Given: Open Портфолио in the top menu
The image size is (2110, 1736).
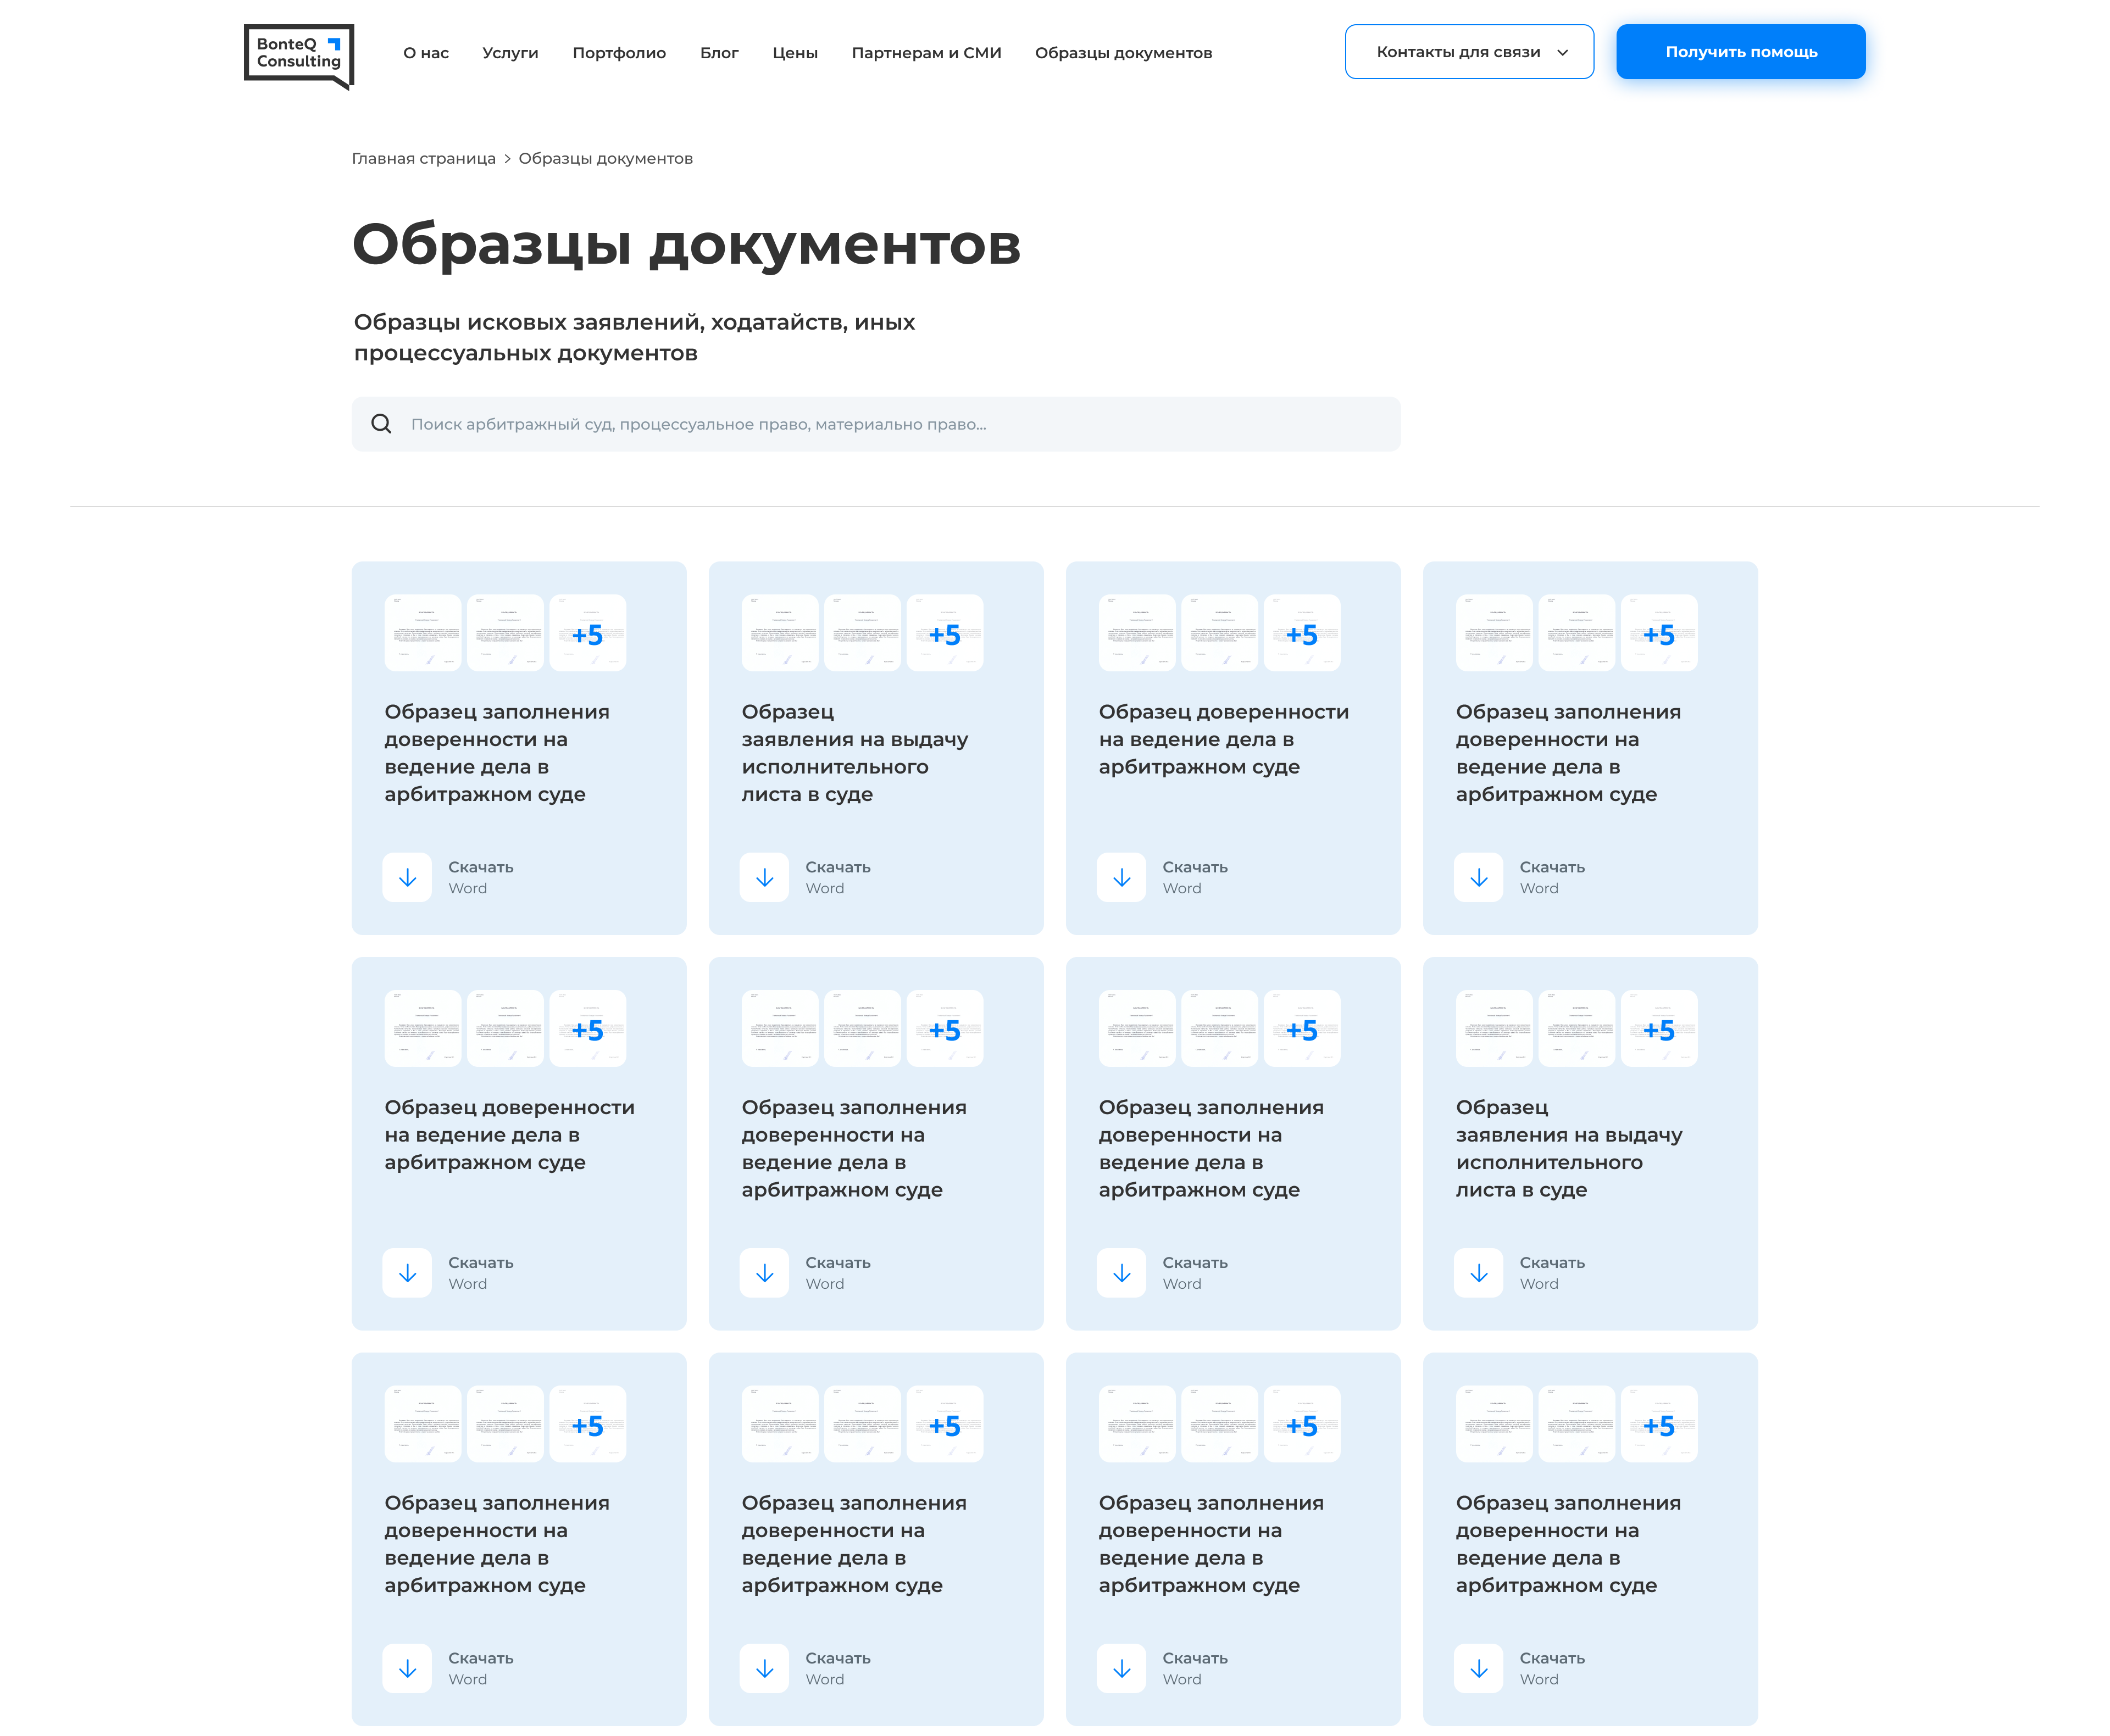Looking at the screenshot, I should (x=619, y=53).
